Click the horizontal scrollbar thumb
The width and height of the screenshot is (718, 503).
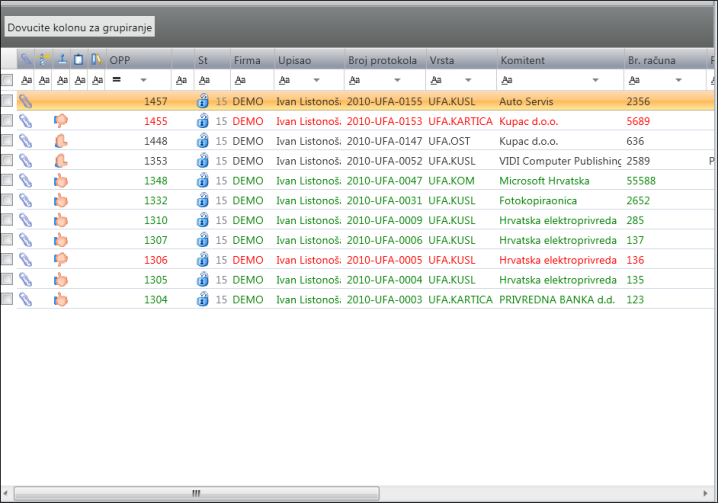[196, 493]
